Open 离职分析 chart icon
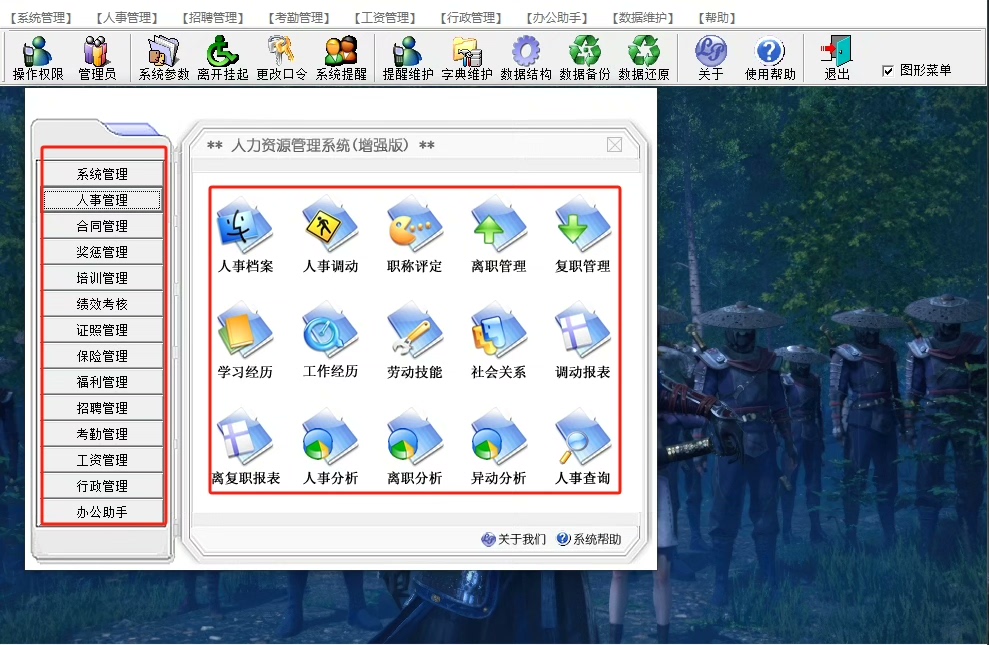 [x=414, y=446]
